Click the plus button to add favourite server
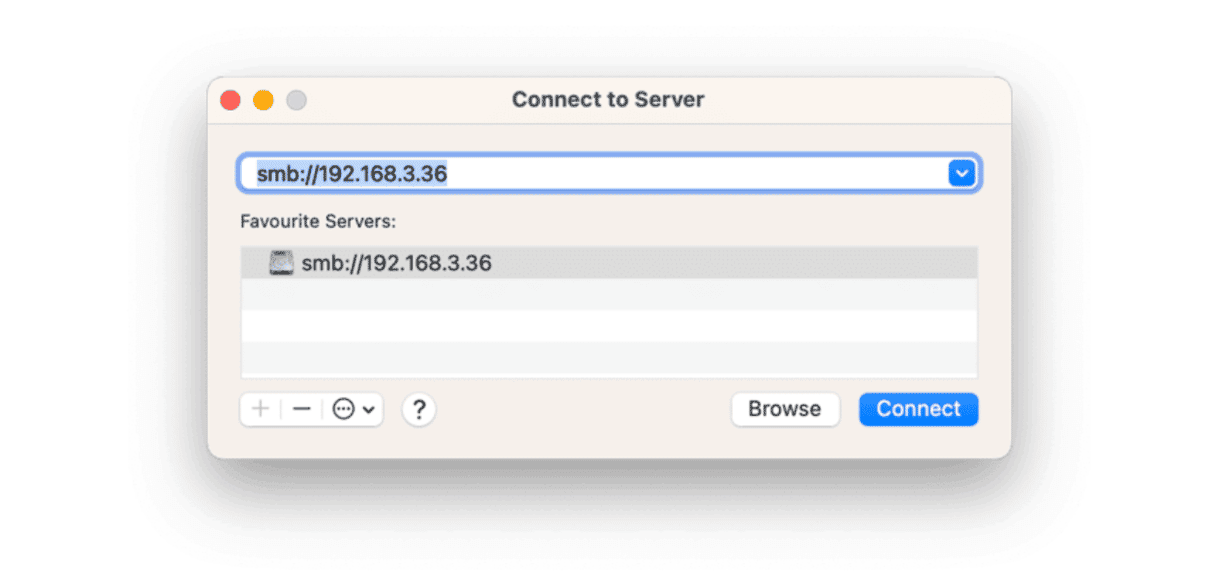The width and height of the screenshot is (1216, 571). pyautogui.click(x=261, y=409)
